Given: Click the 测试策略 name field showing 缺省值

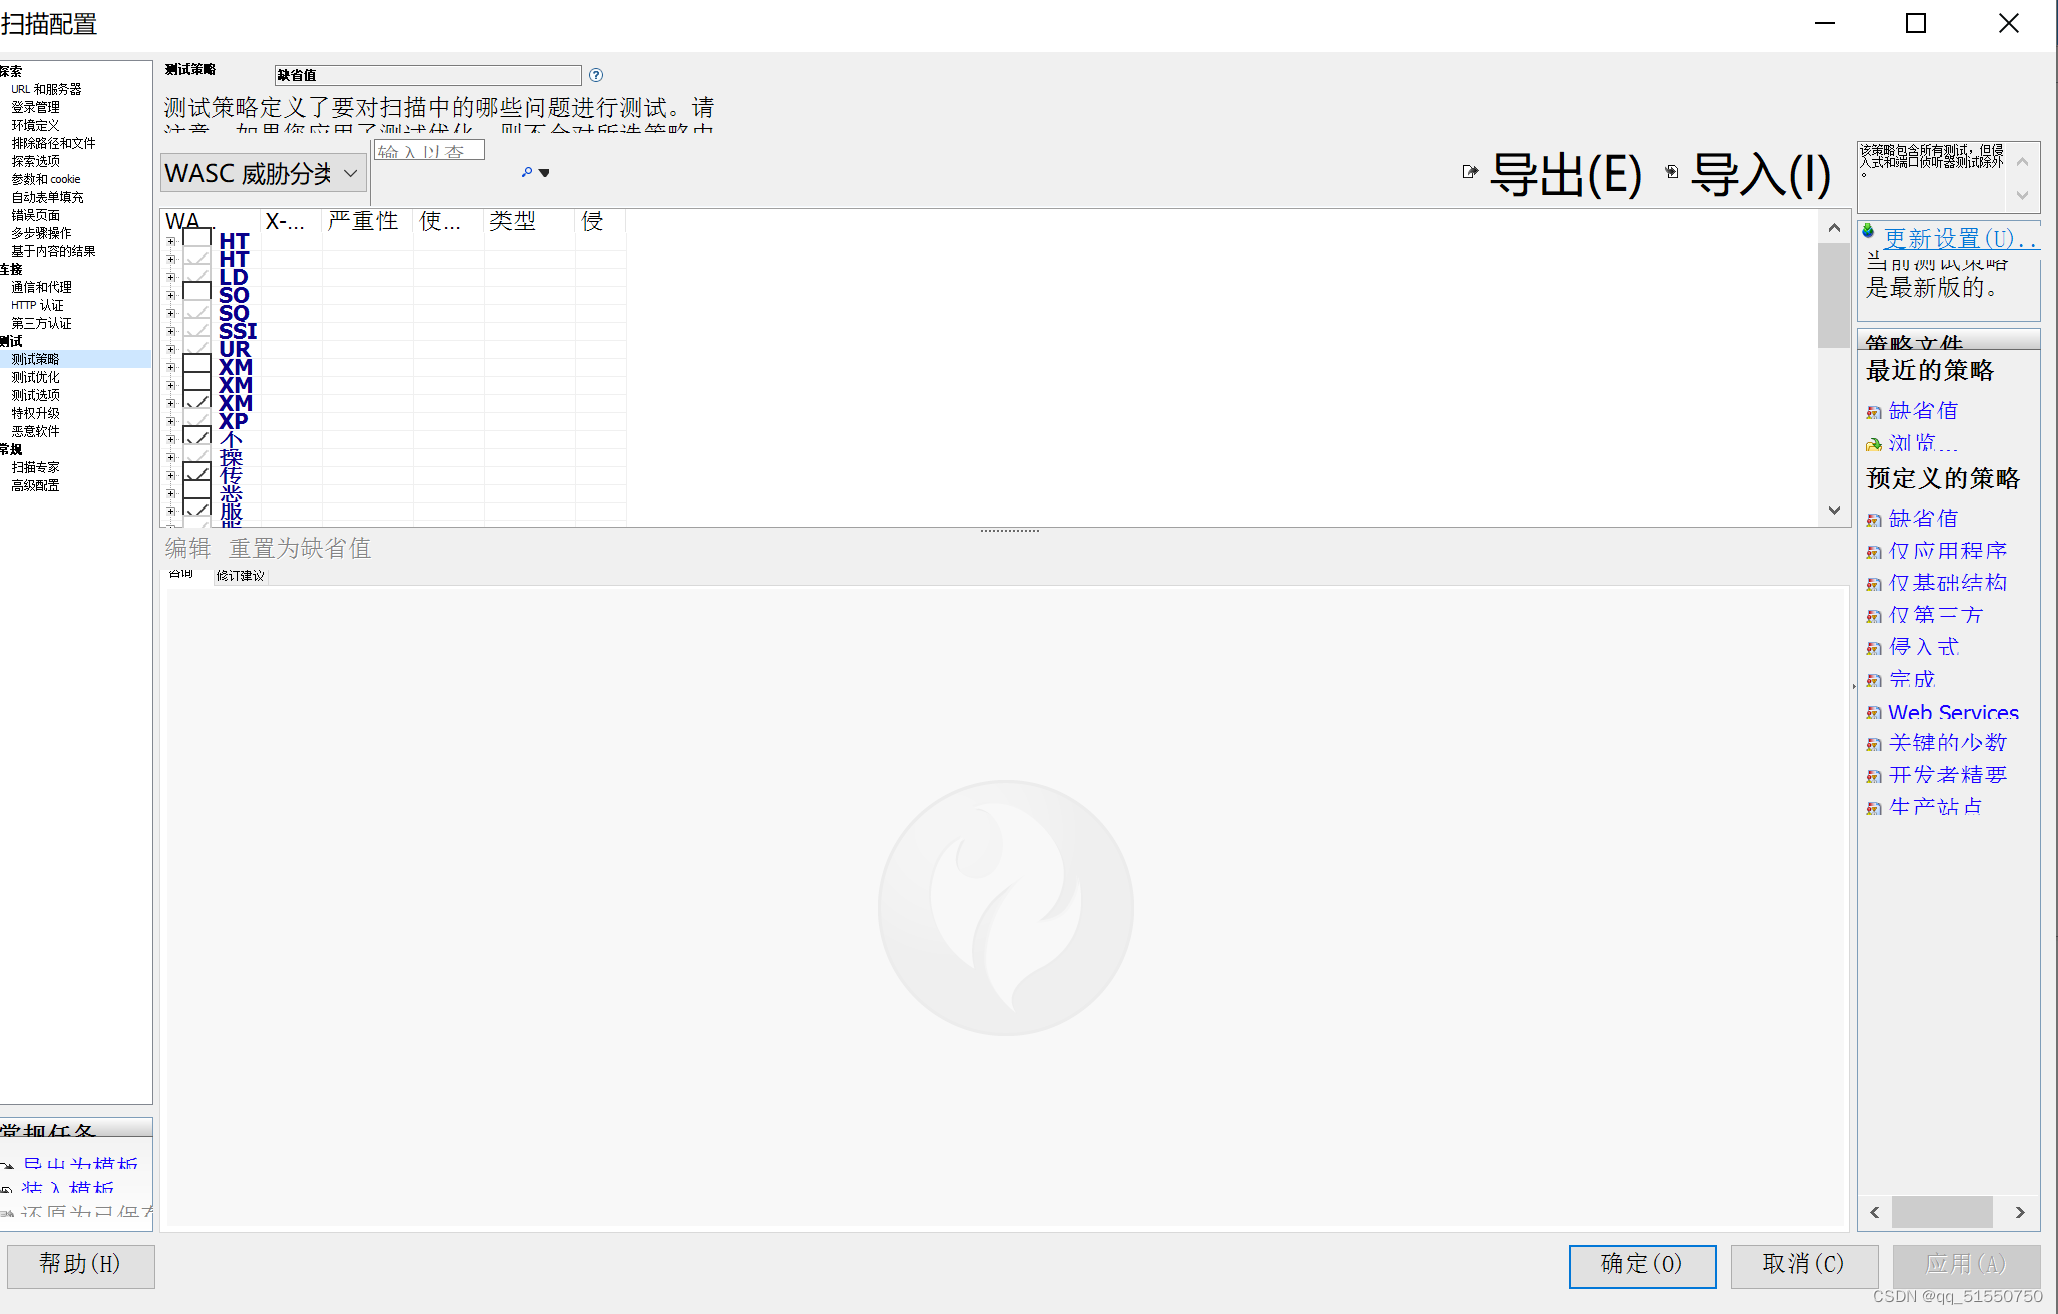Looking at the screenshot, I should [x=428, y=75].
